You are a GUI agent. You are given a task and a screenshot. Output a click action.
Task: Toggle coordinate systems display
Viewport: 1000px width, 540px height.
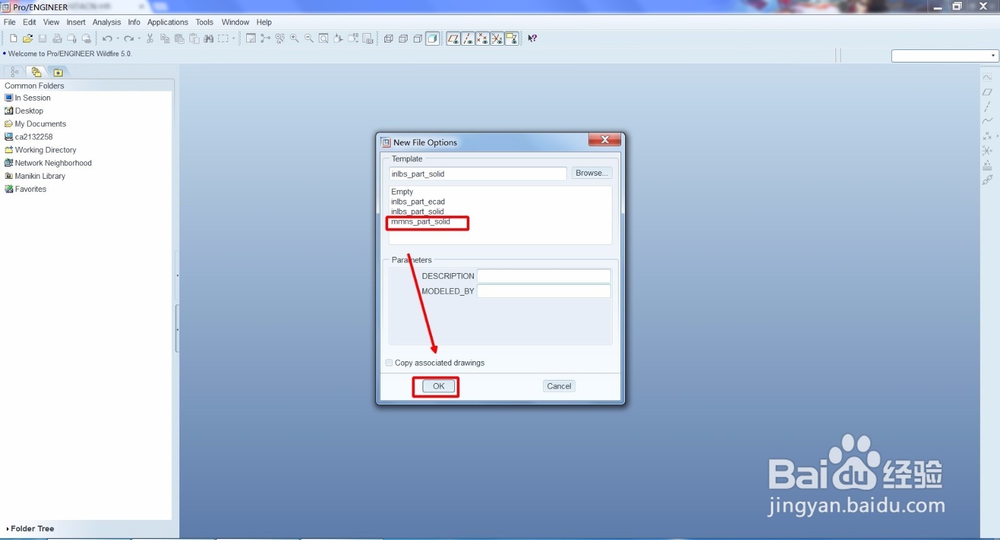pos(497,39)
